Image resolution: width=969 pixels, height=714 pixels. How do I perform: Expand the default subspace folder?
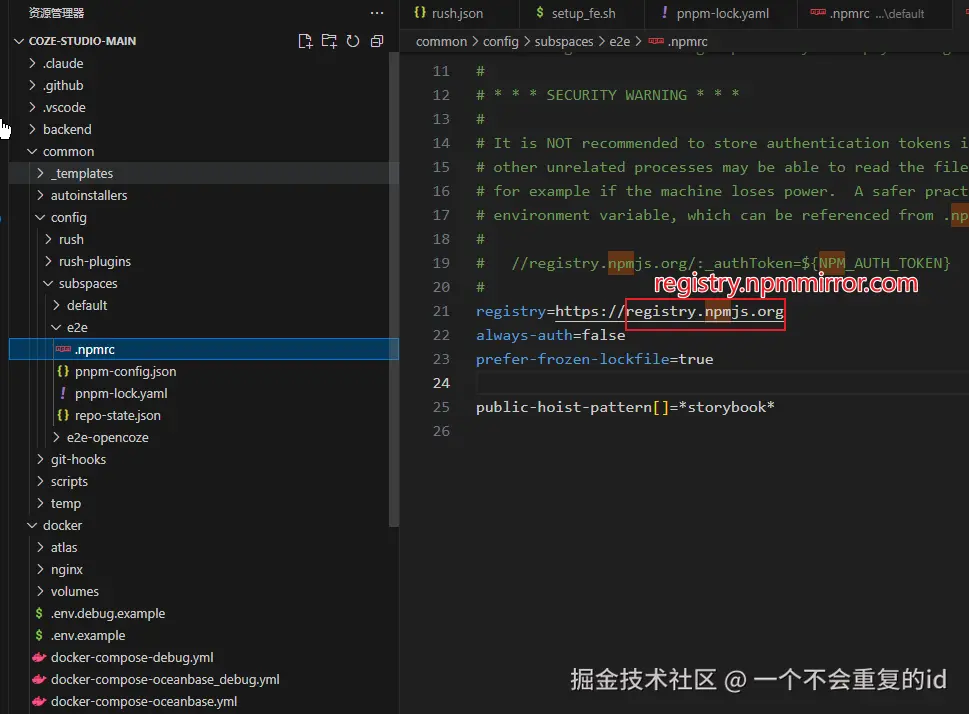(x=56, y=305)
